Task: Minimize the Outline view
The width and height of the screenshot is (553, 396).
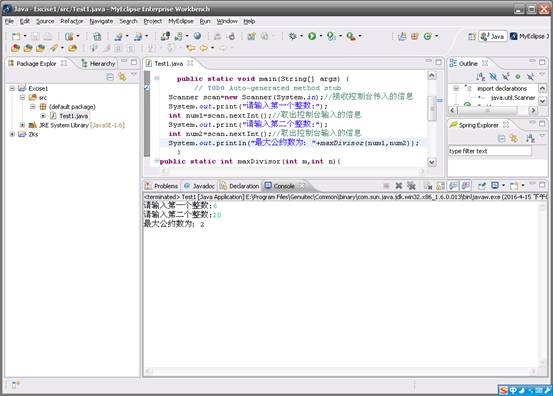Action: pyautogui.click(x=532, y=62)
